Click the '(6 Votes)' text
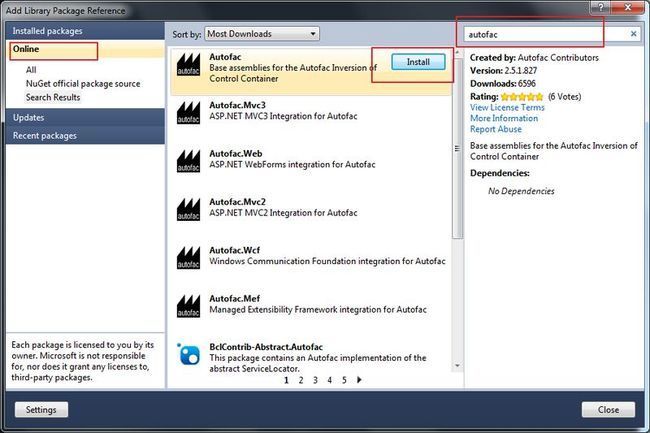Viewport: 650px width, 433px height. tap(564, 97)
